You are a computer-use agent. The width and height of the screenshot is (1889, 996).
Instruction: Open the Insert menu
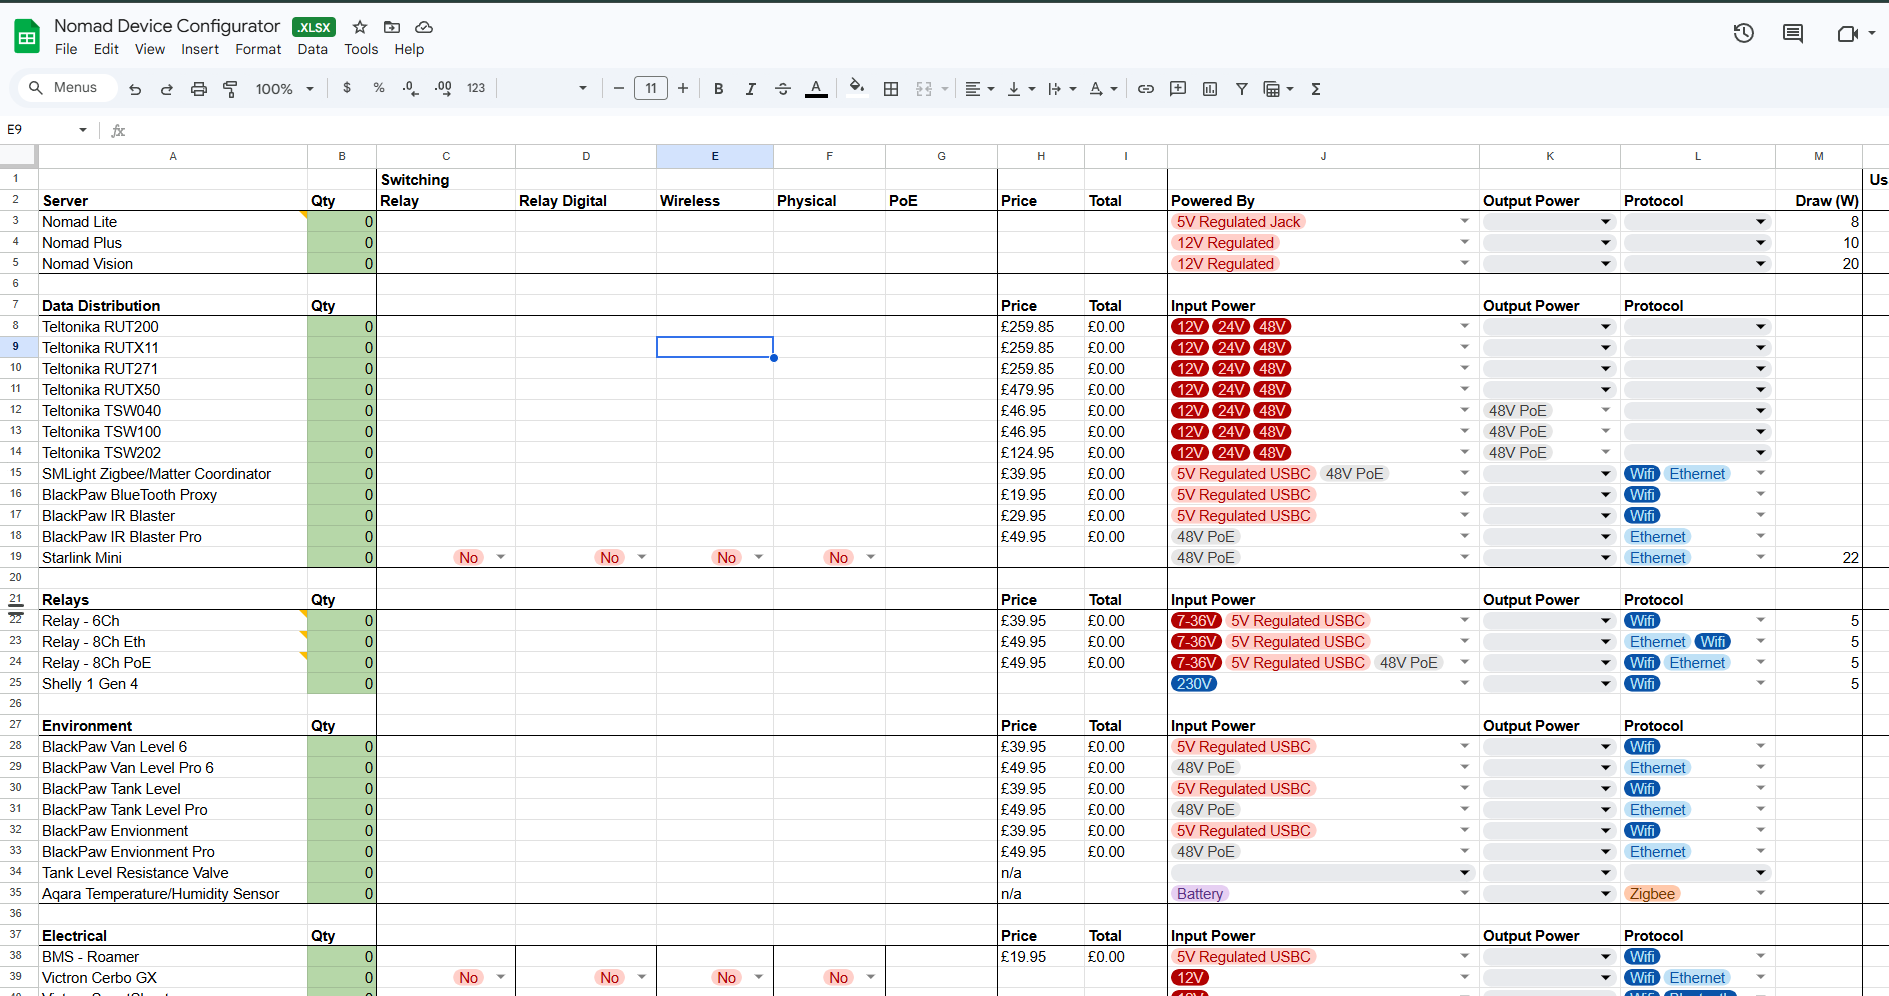pyautogui.click(x=200, y=49)
